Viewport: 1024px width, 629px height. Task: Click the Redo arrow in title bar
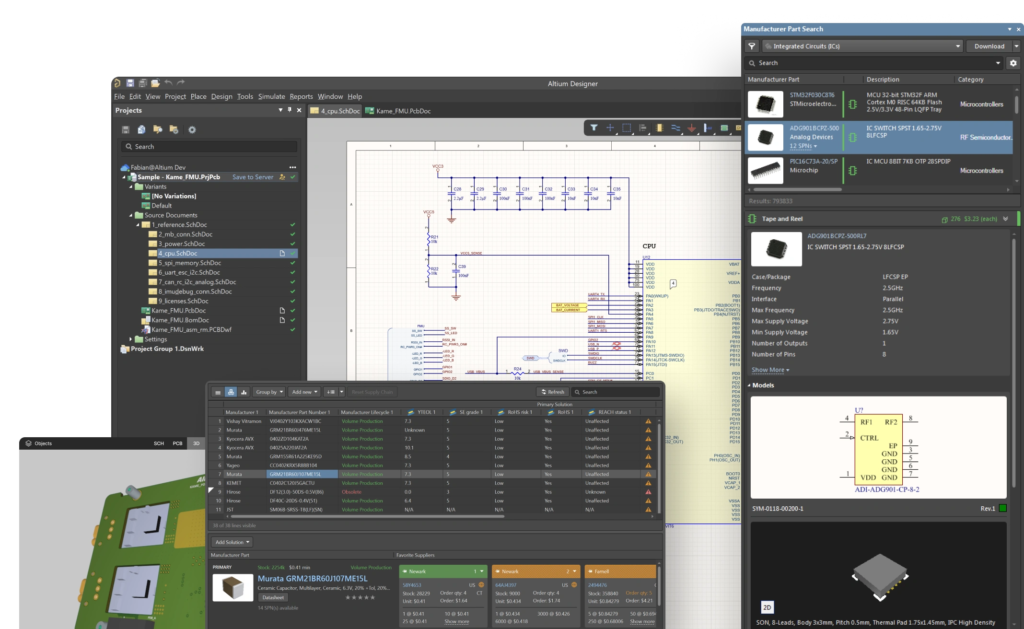[181, 83]
